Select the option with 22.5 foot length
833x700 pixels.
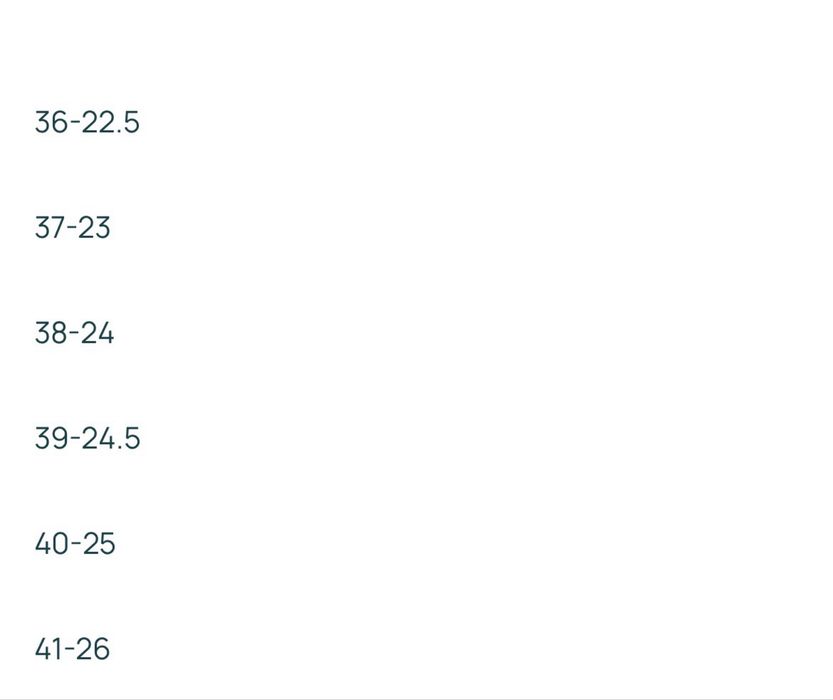point(87,122)
